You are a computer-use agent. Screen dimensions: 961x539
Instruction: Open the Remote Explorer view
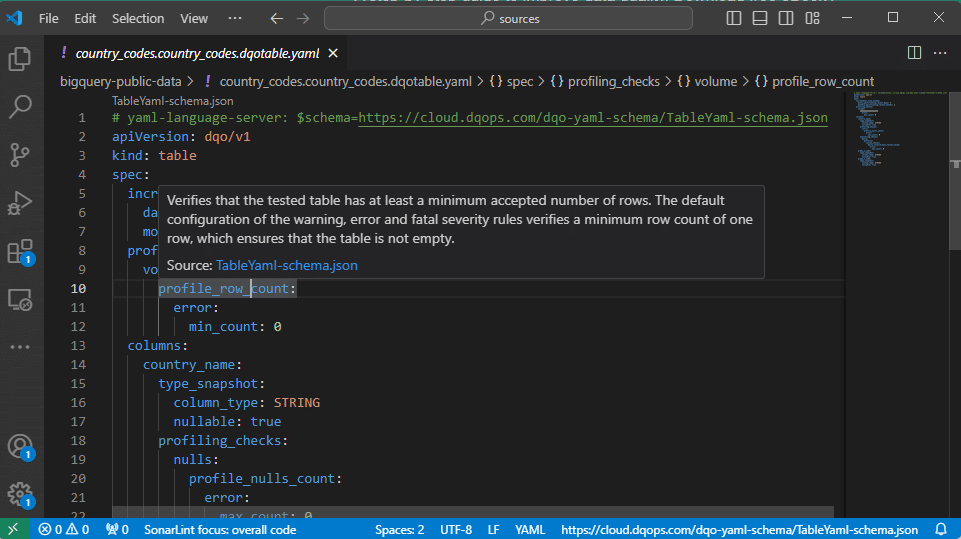coord(20,300)
